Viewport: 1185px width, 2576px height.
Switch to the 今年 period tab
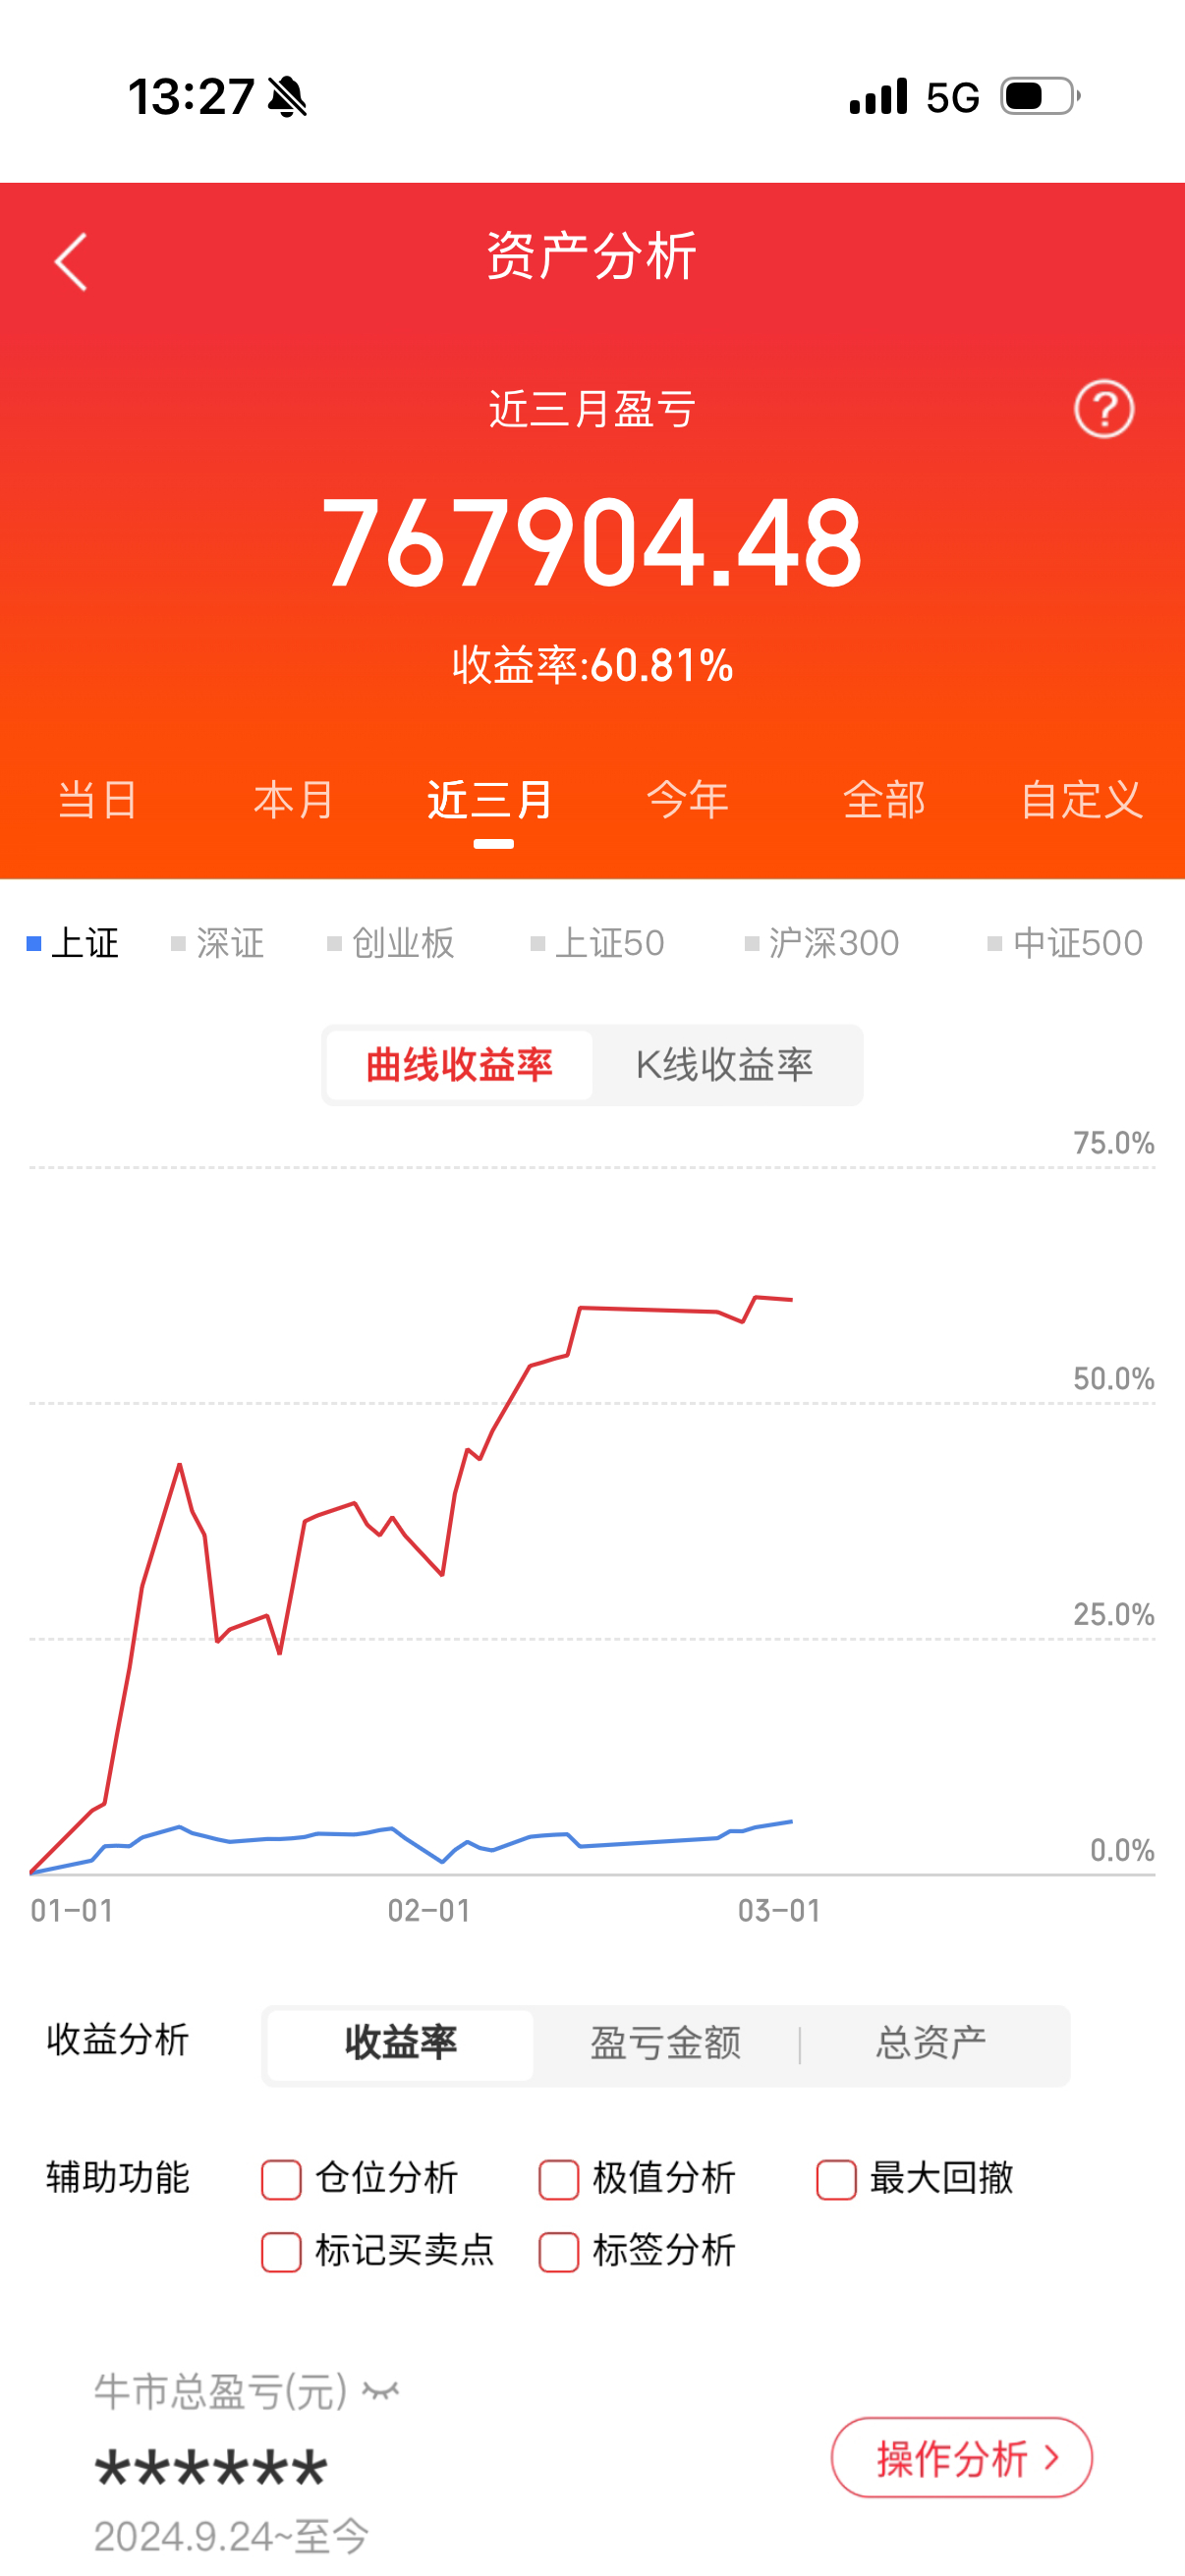pos(687,800)
